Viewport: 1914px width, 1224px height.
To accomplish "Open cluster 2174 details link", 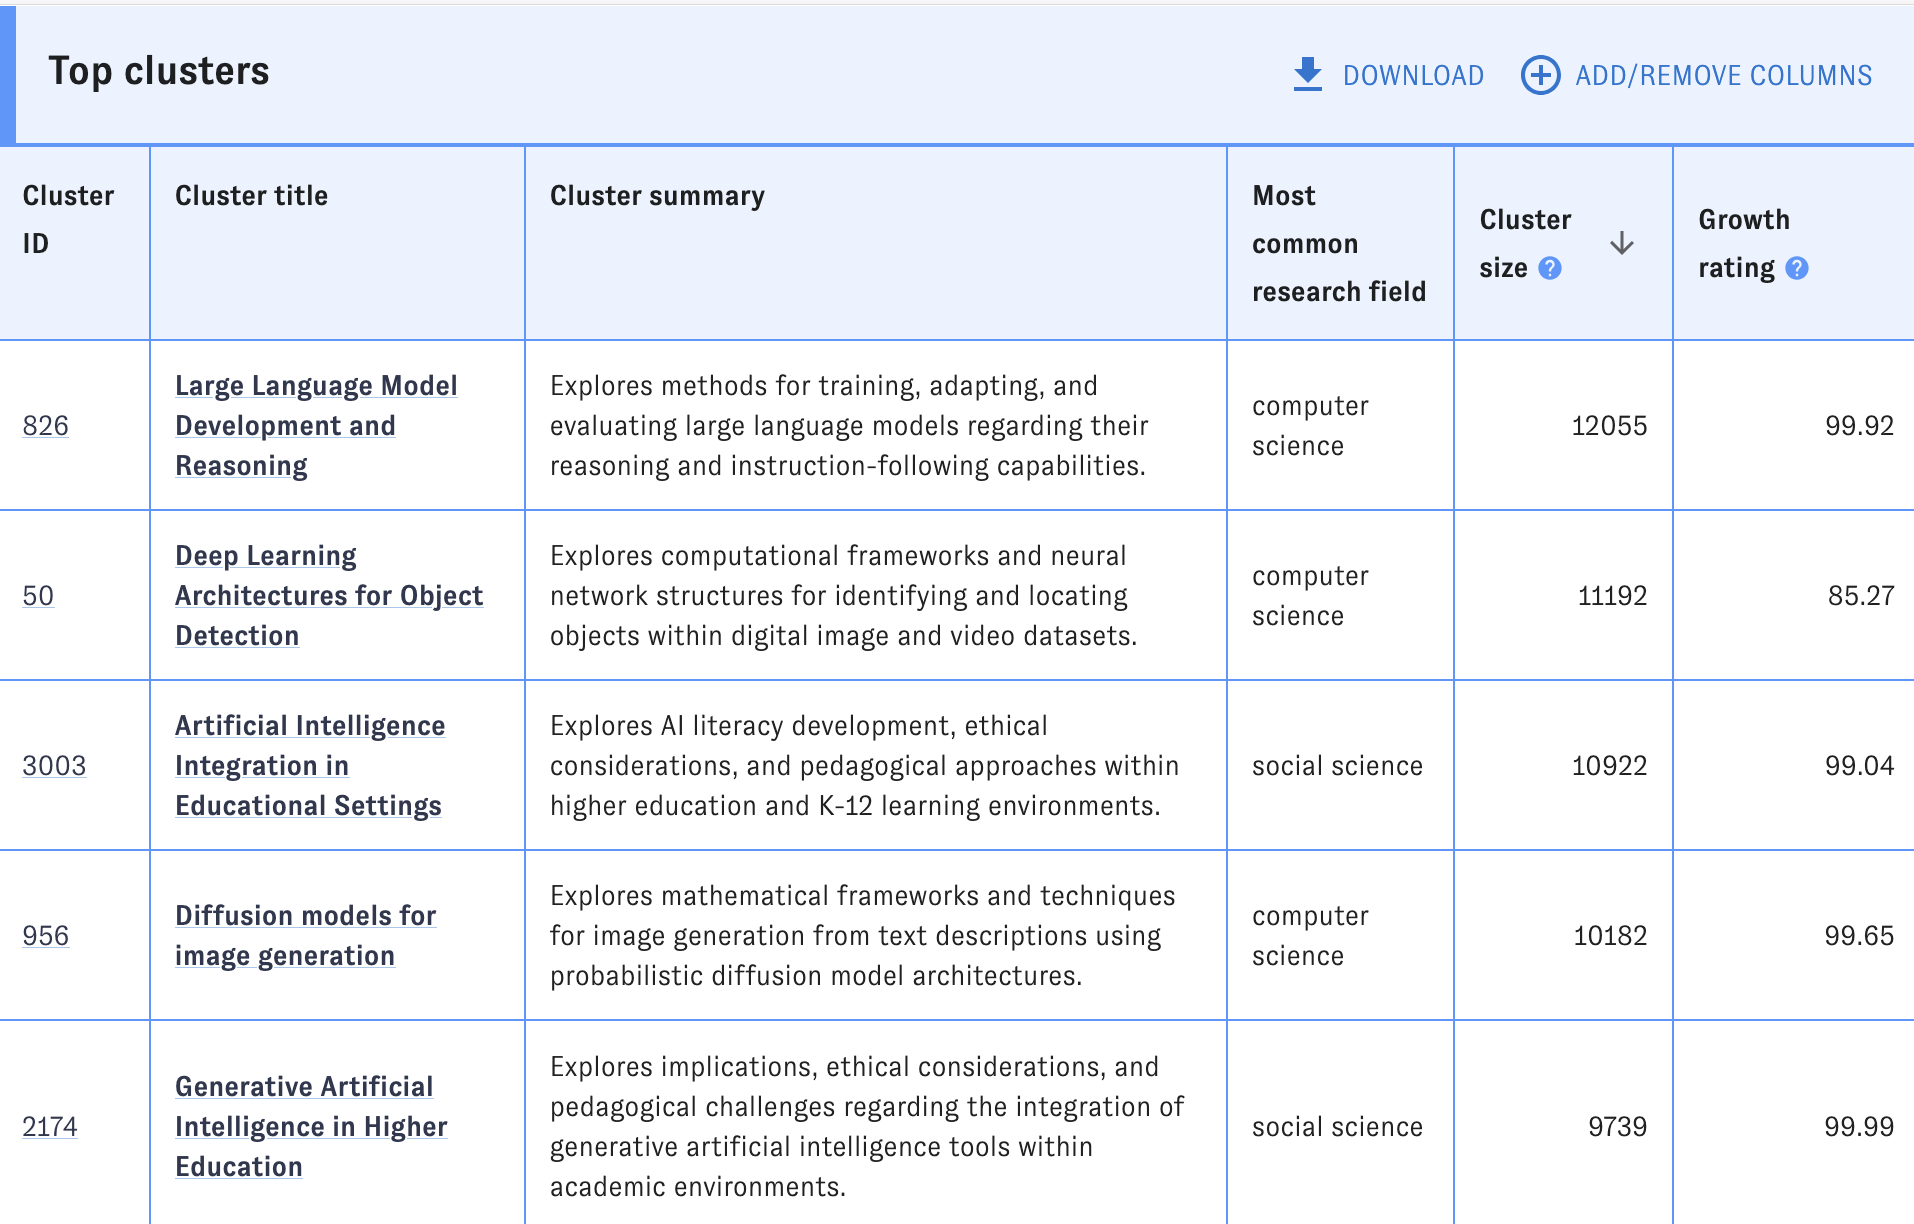I will pos(50,1126).
